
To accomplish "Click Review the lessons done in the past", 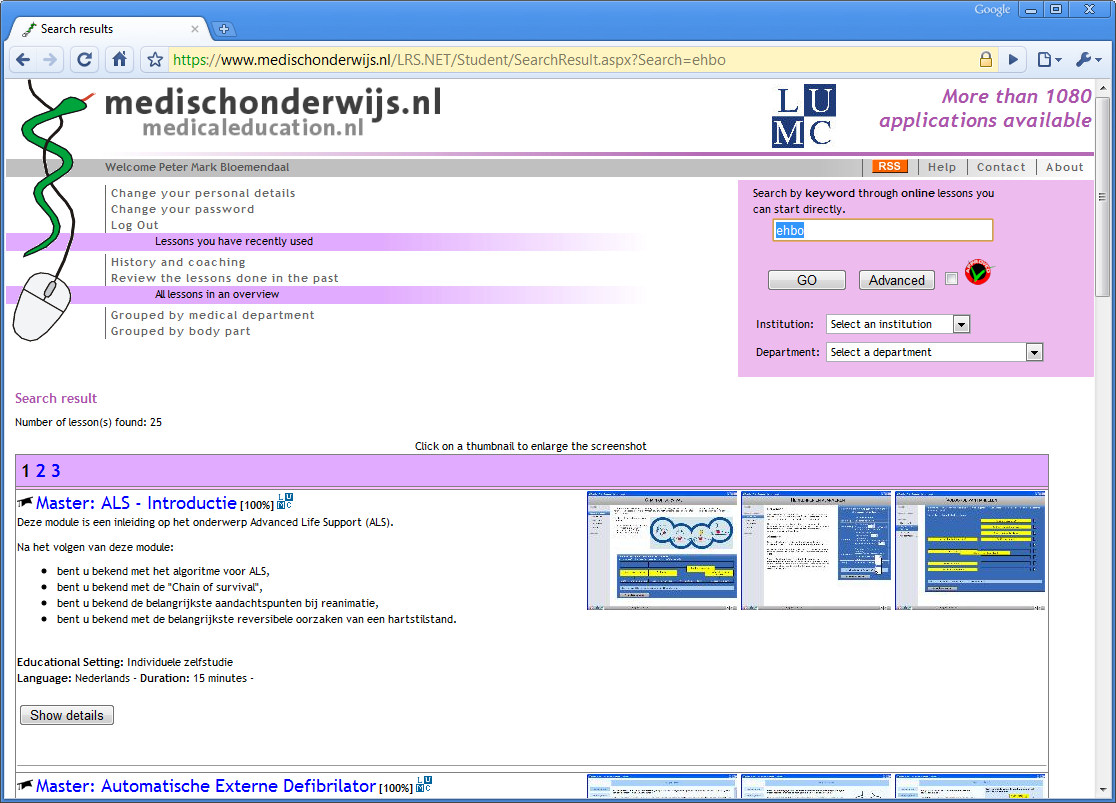I will 224,278.
